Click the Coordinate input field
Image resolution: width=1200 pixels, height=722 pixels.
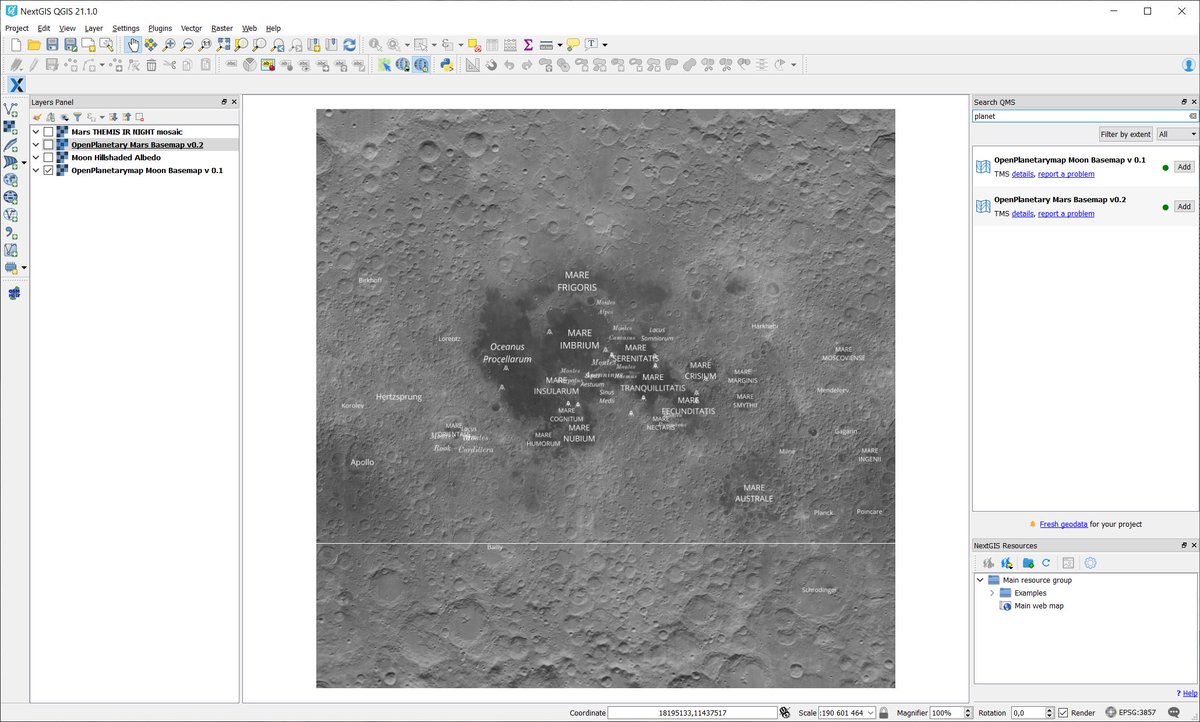click(x=693, y=713)
